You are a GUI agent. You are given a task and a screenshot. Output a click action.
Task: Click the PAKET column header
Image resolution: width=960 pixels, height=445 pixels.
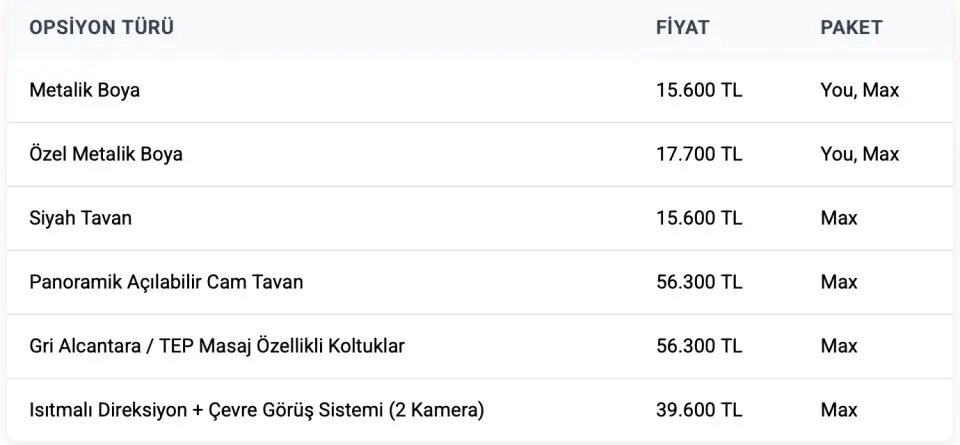(851, 28)
